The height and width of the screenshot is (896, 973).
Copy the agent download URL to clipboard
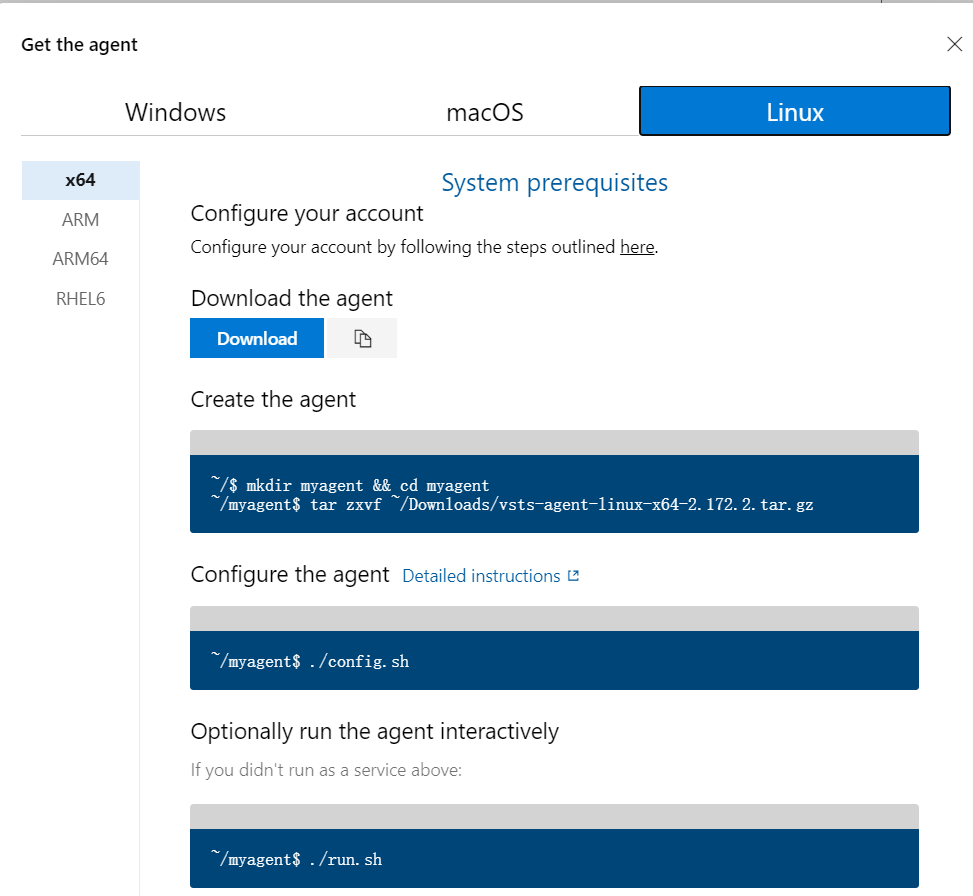point(362,338)
